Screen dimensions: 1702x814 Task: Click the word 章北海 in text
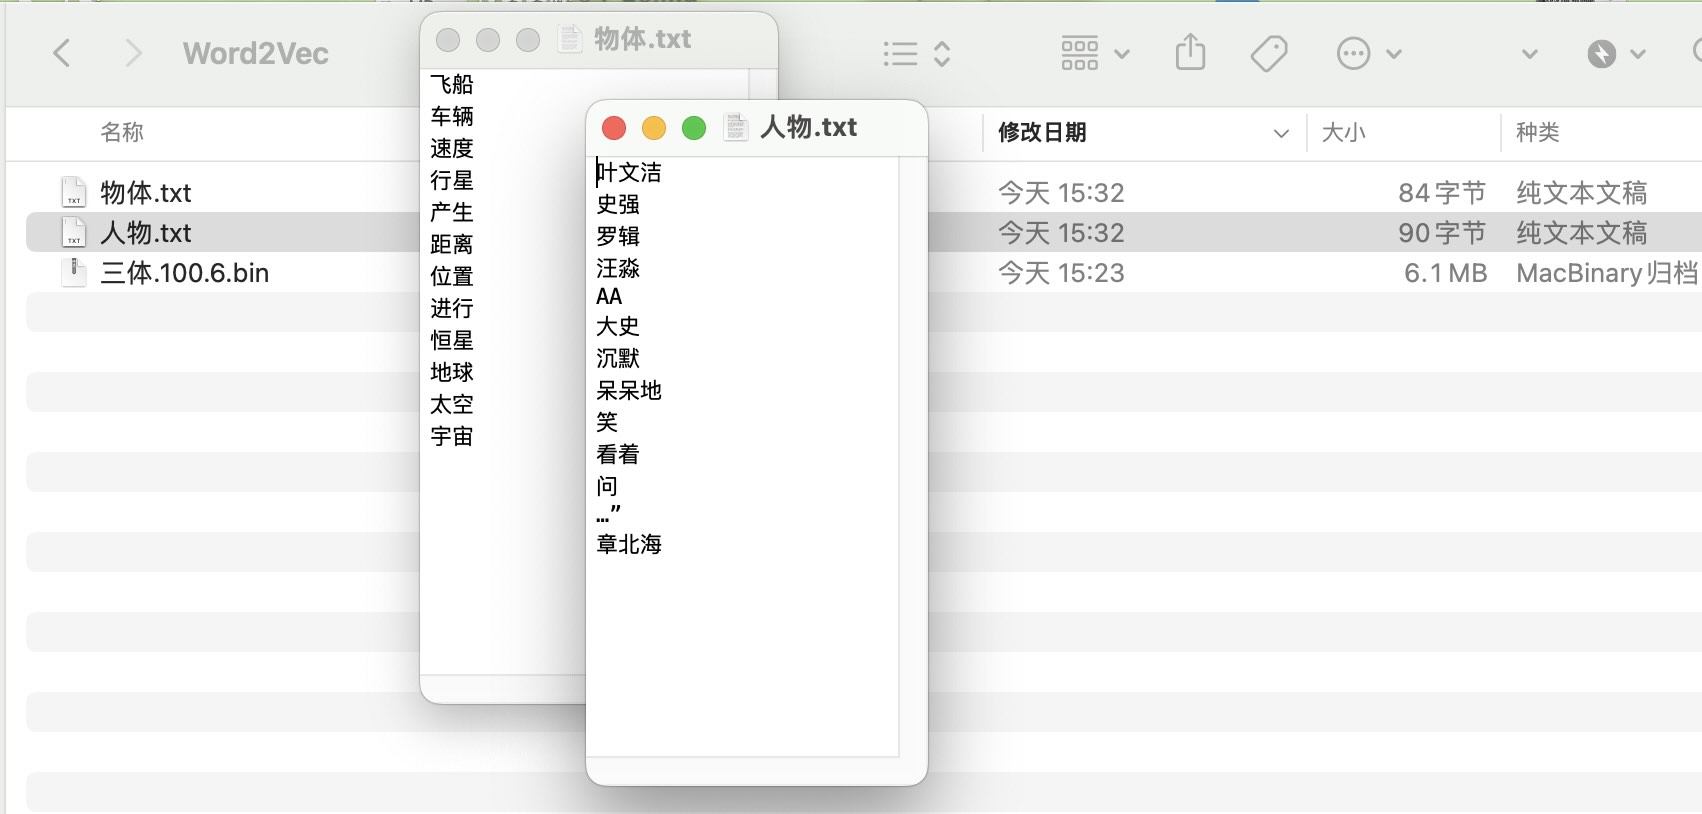[x=628, y=544]
